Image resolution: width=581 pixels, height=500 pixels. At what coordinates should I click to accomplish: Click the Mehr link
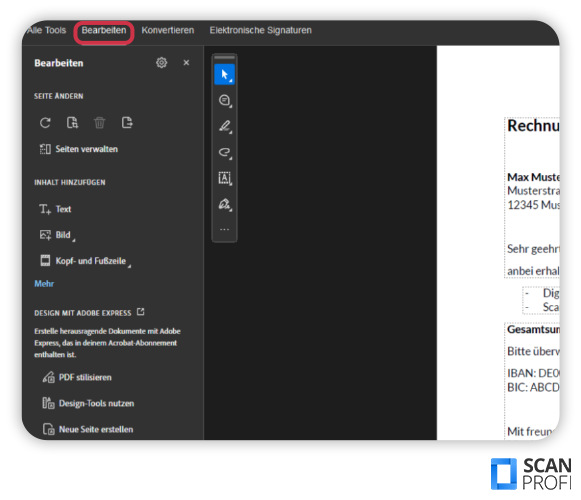pyautogui.click(x=44, y=284)
